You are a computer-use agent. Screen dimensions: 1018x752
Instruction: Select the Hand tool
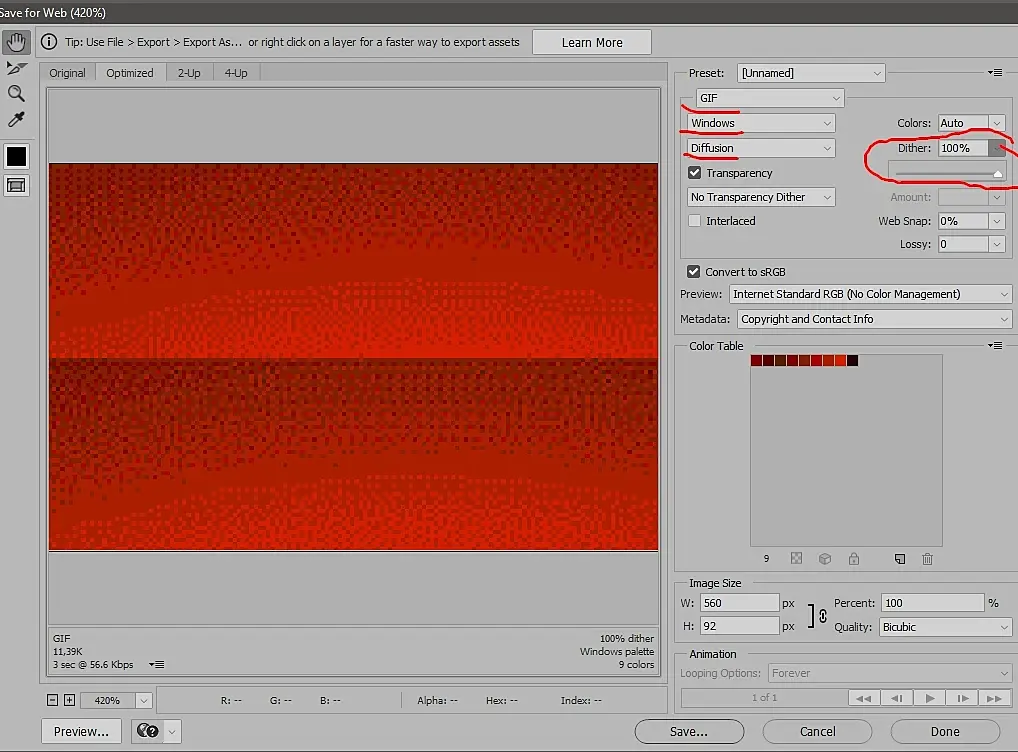coord(16,43)
